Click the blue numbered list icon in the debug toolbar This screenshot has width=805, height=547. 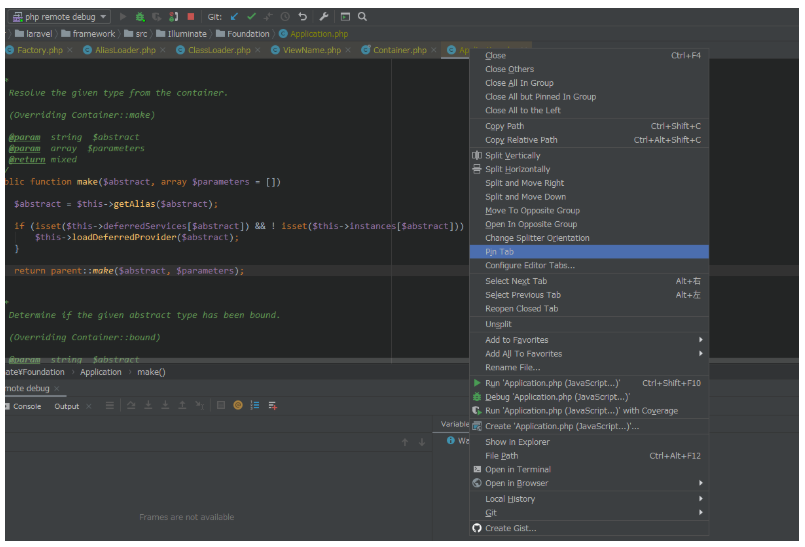[x=255, y=405]
